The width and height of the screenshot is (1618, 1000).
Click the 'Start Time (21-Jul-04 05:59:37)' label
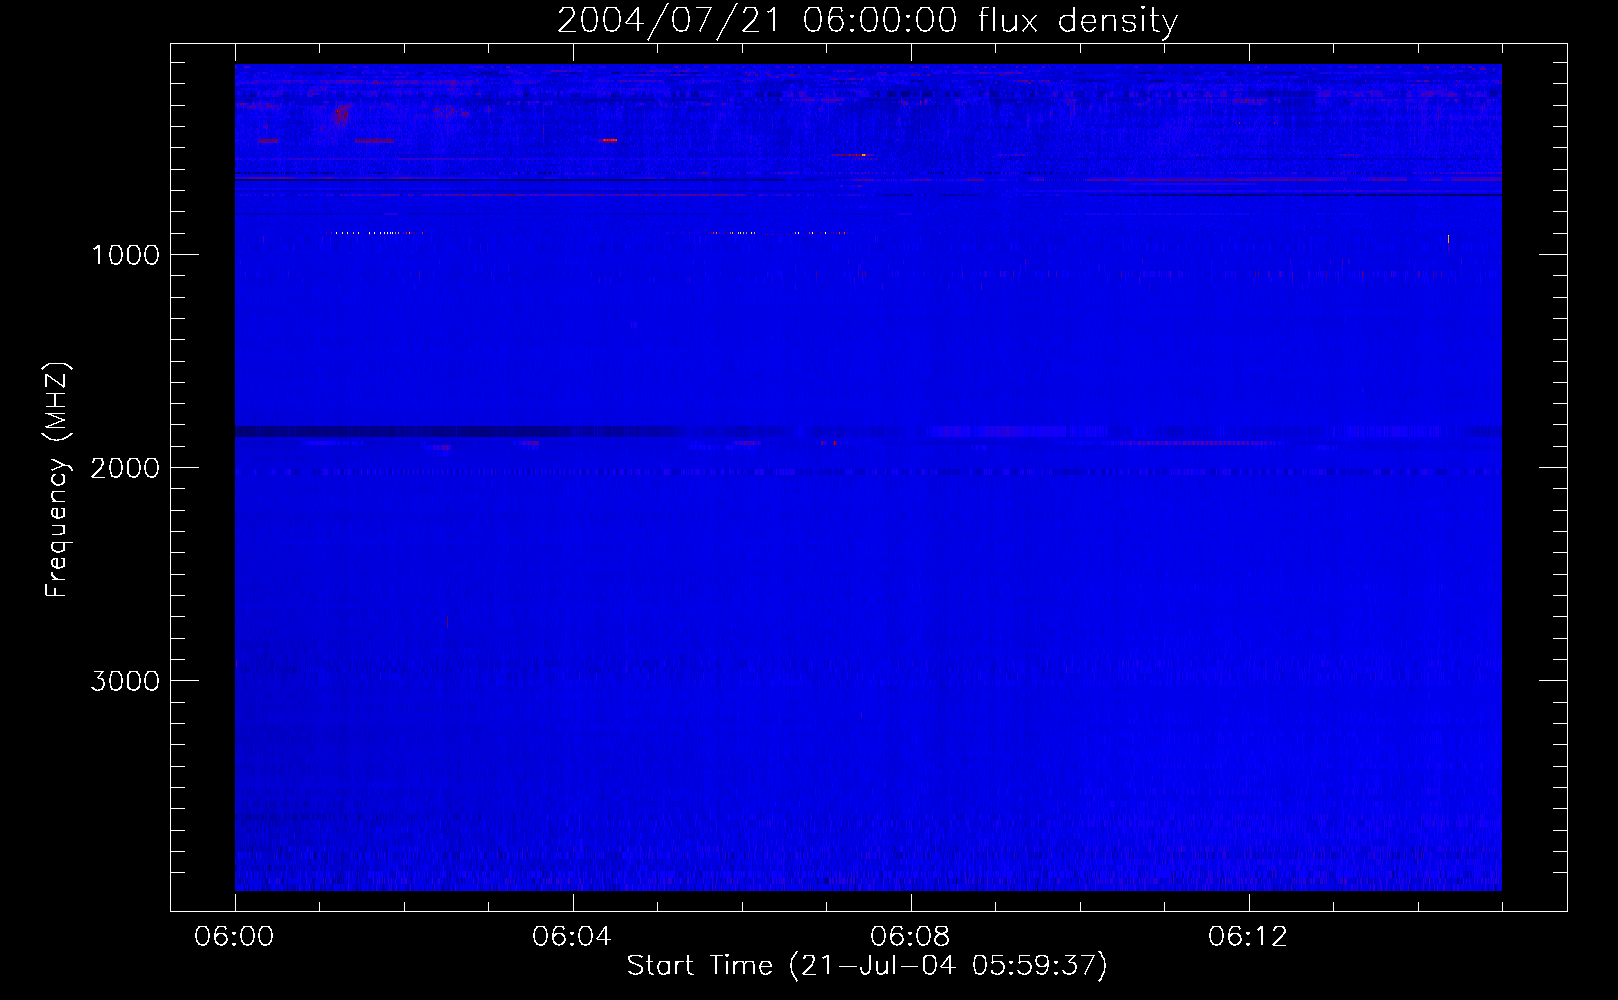(867, 966)
